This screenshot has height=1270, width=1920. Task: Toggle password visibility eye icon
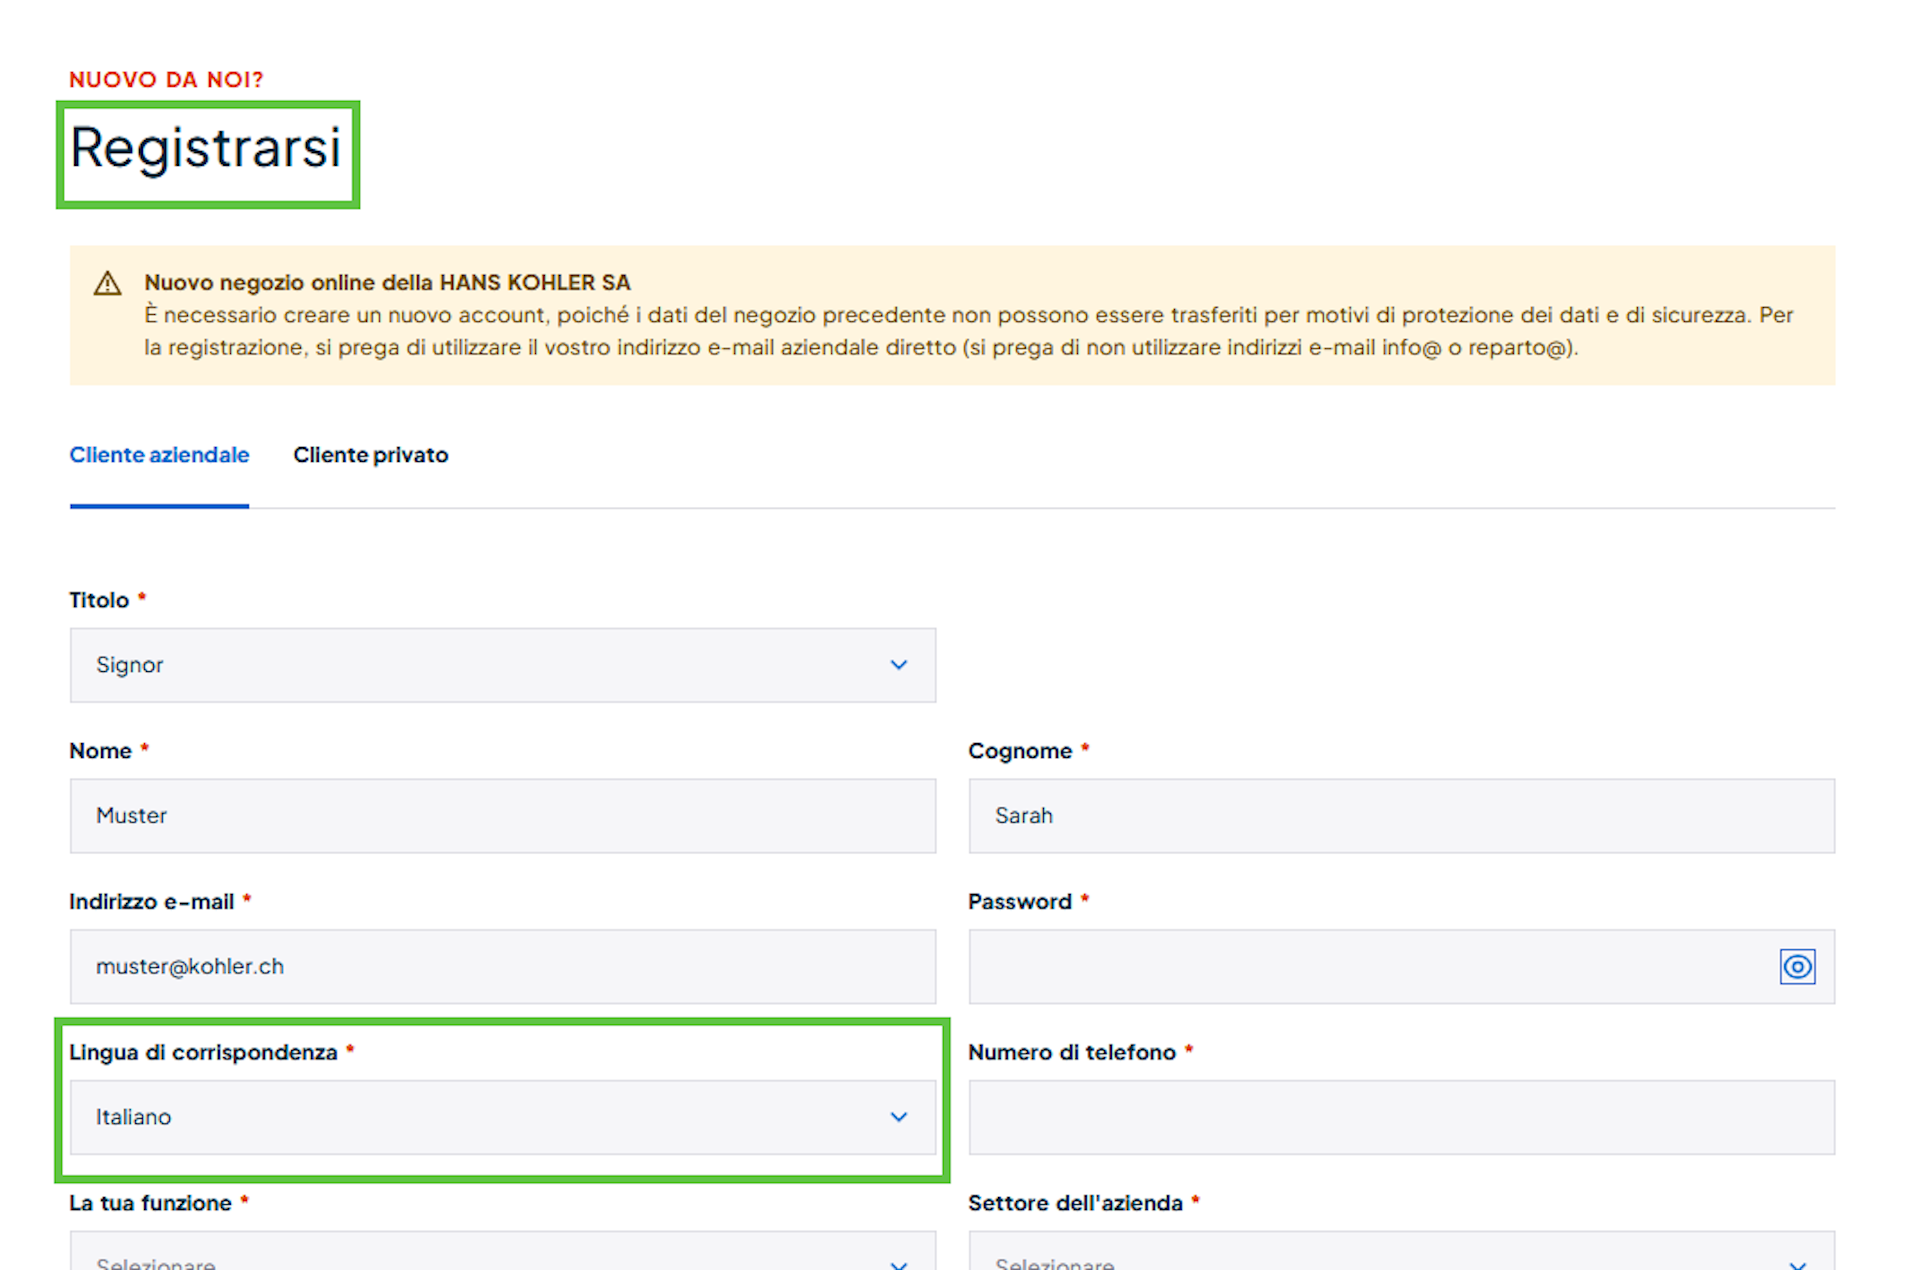coord(1796,967)
